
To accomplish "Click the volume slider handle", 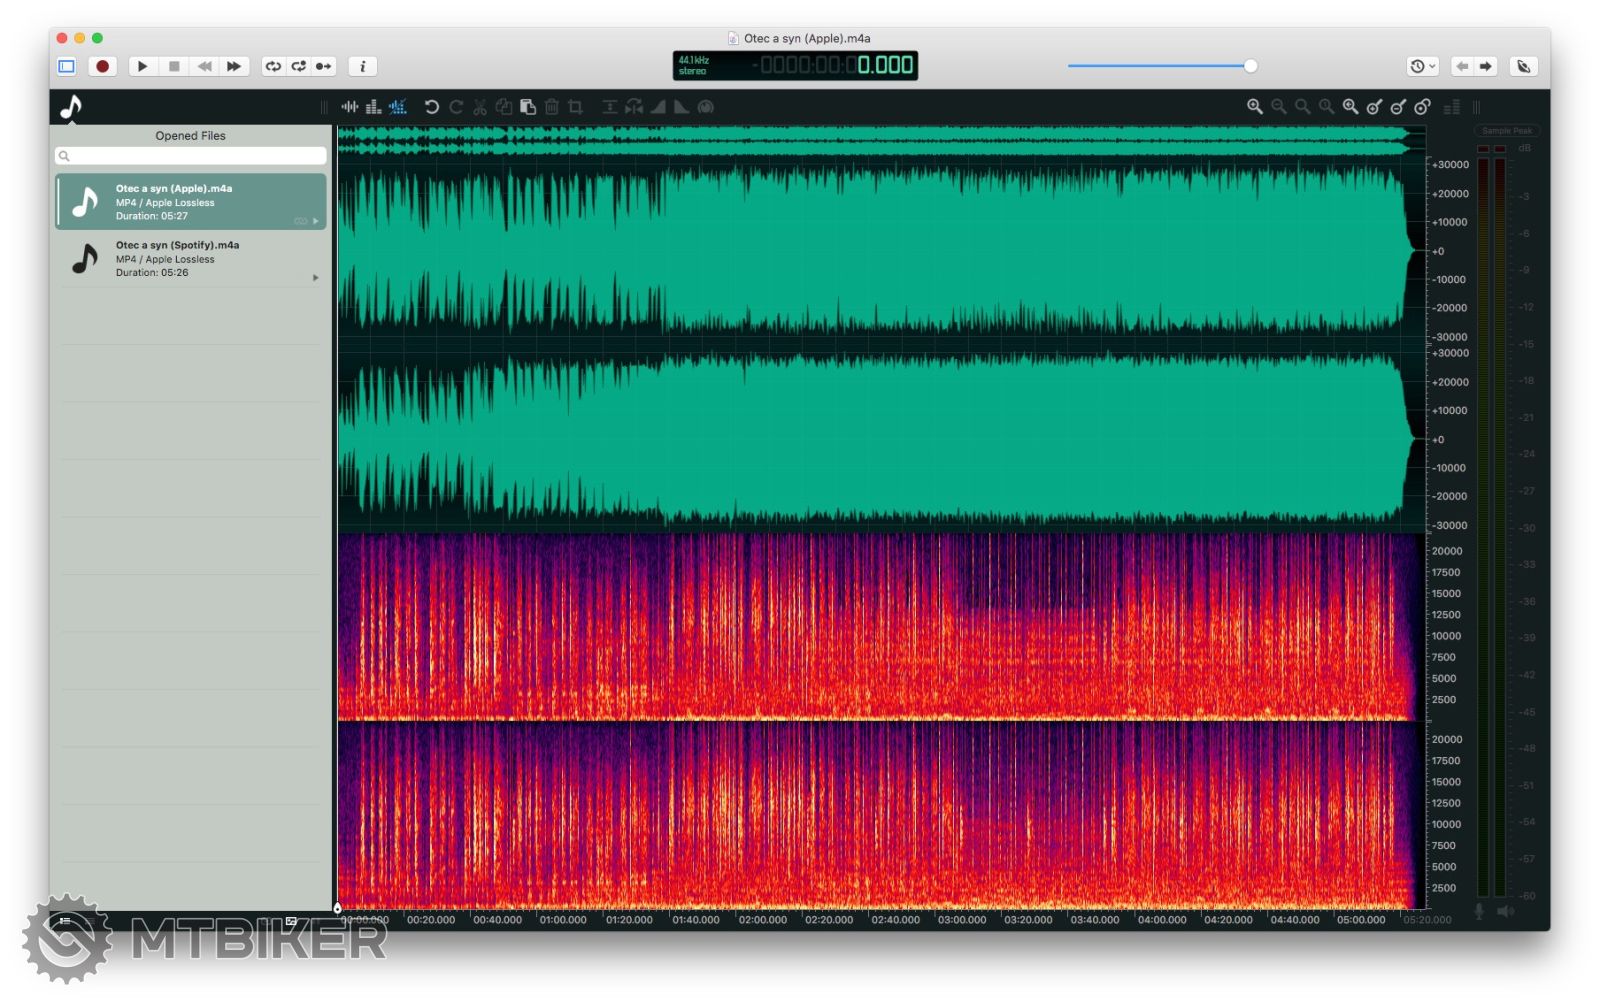I will pos(1250,66).
